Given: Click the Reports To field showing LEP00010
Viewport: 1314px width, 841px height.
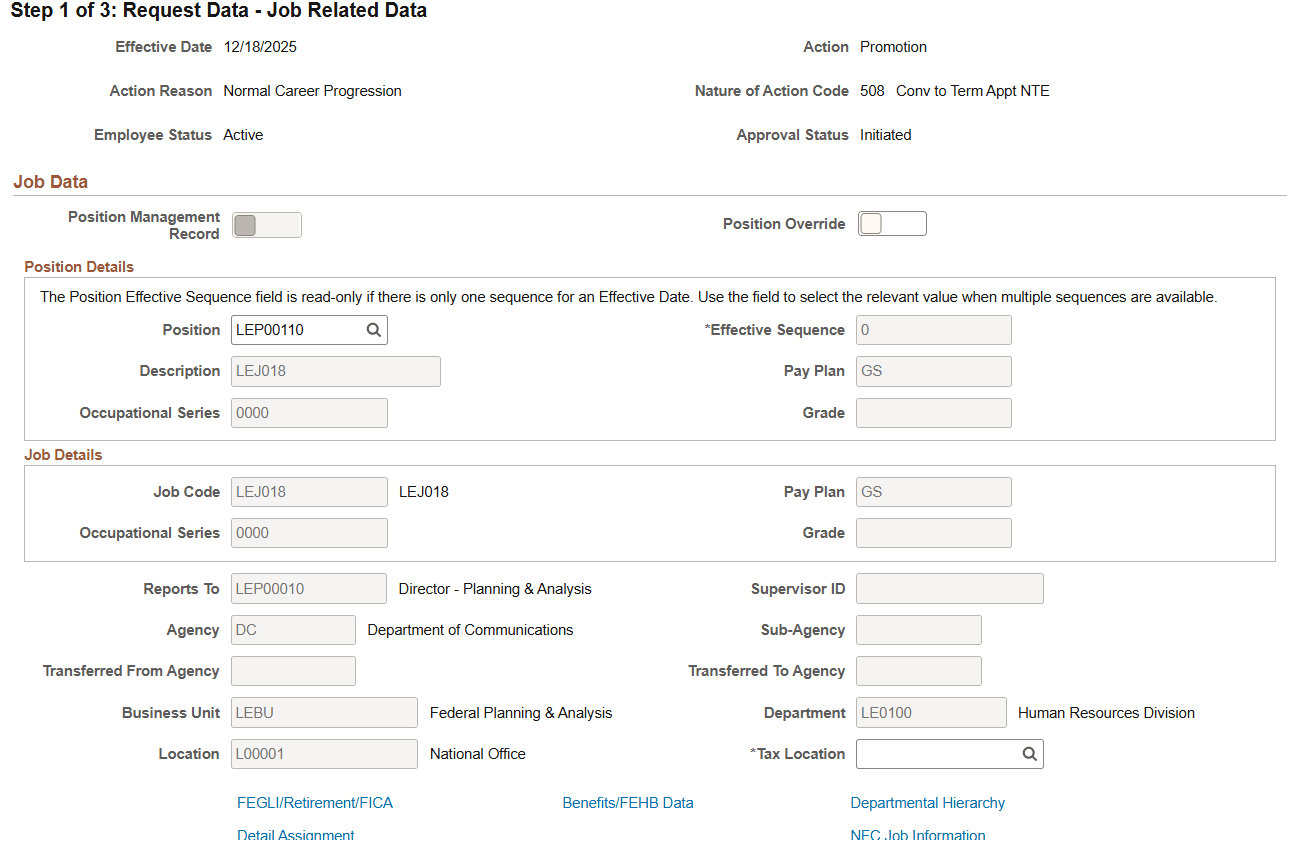Looking at the screenshot, I should click(308, 588).
